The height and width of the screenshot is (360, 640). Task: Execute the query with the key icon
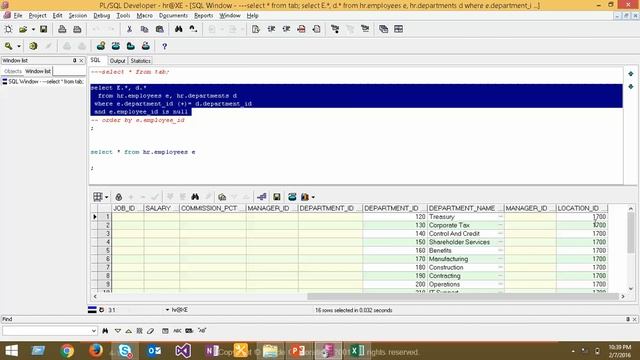9,46
